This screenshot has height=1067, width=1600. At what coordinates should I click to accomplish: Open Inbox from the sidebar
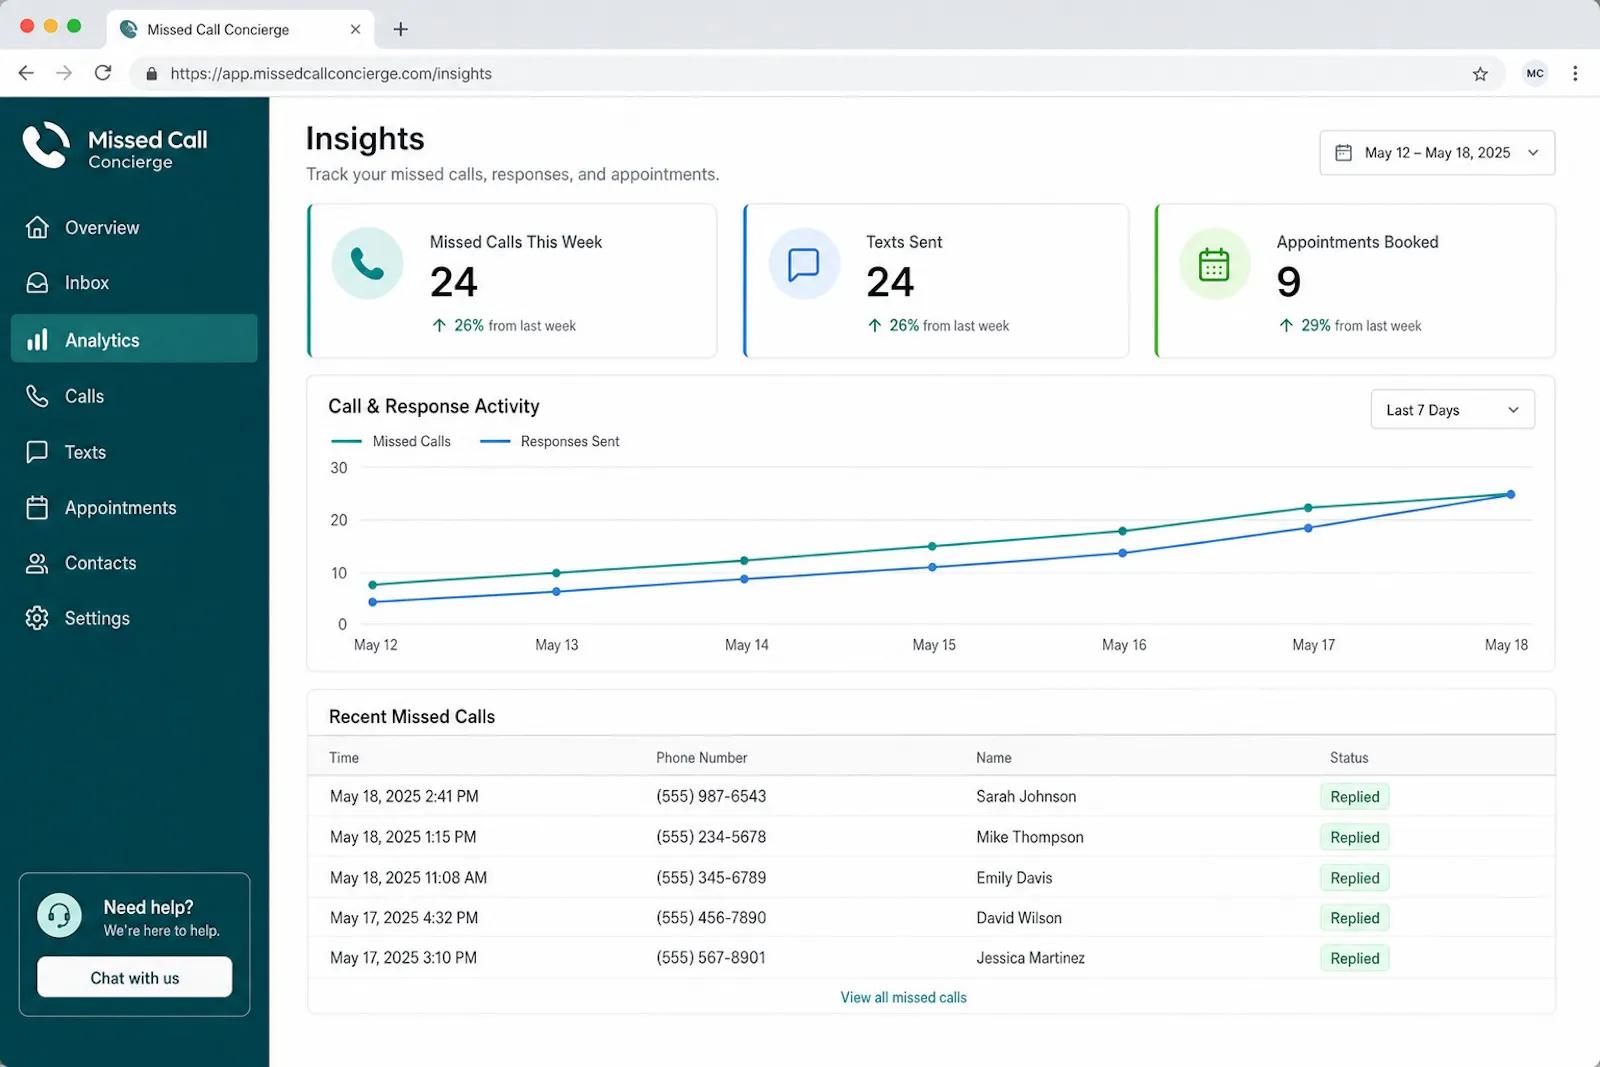[134, 283]
